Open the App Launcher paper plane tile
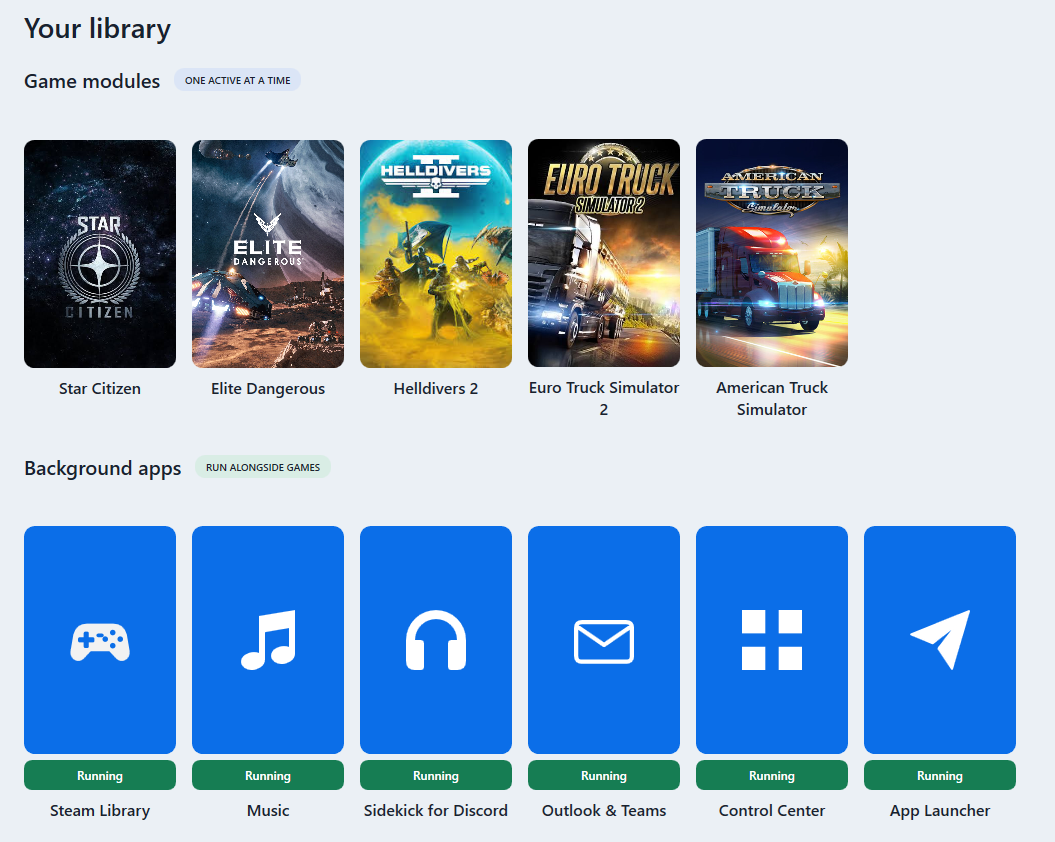This screenshot has width=1055, height=842. [x=940, y=639]
